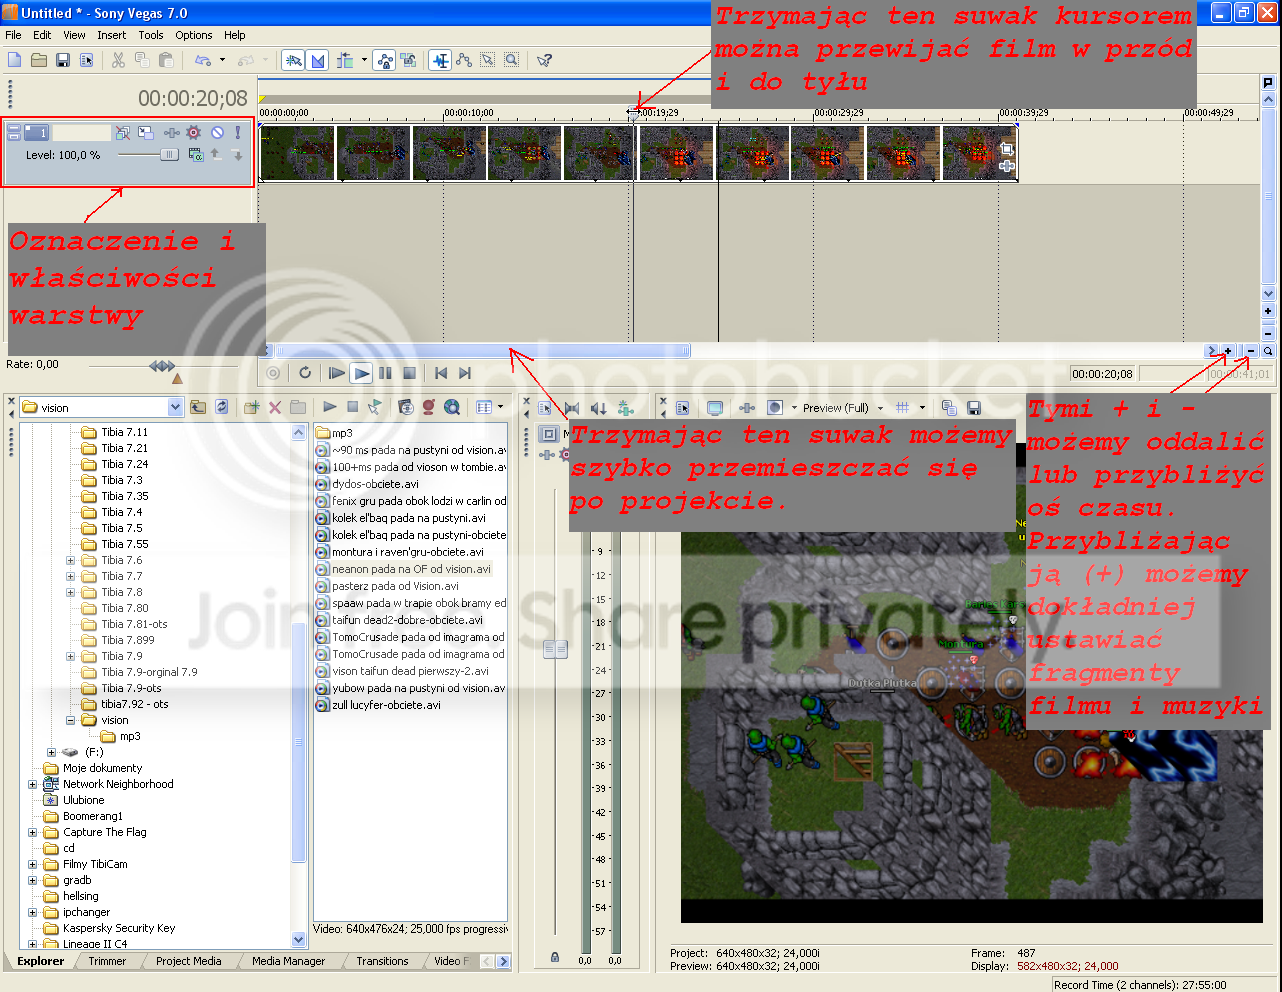This screenshot has width=1282, height=992.
Task: Refresh the Explorer file list
Action: [x=222, y=407]
